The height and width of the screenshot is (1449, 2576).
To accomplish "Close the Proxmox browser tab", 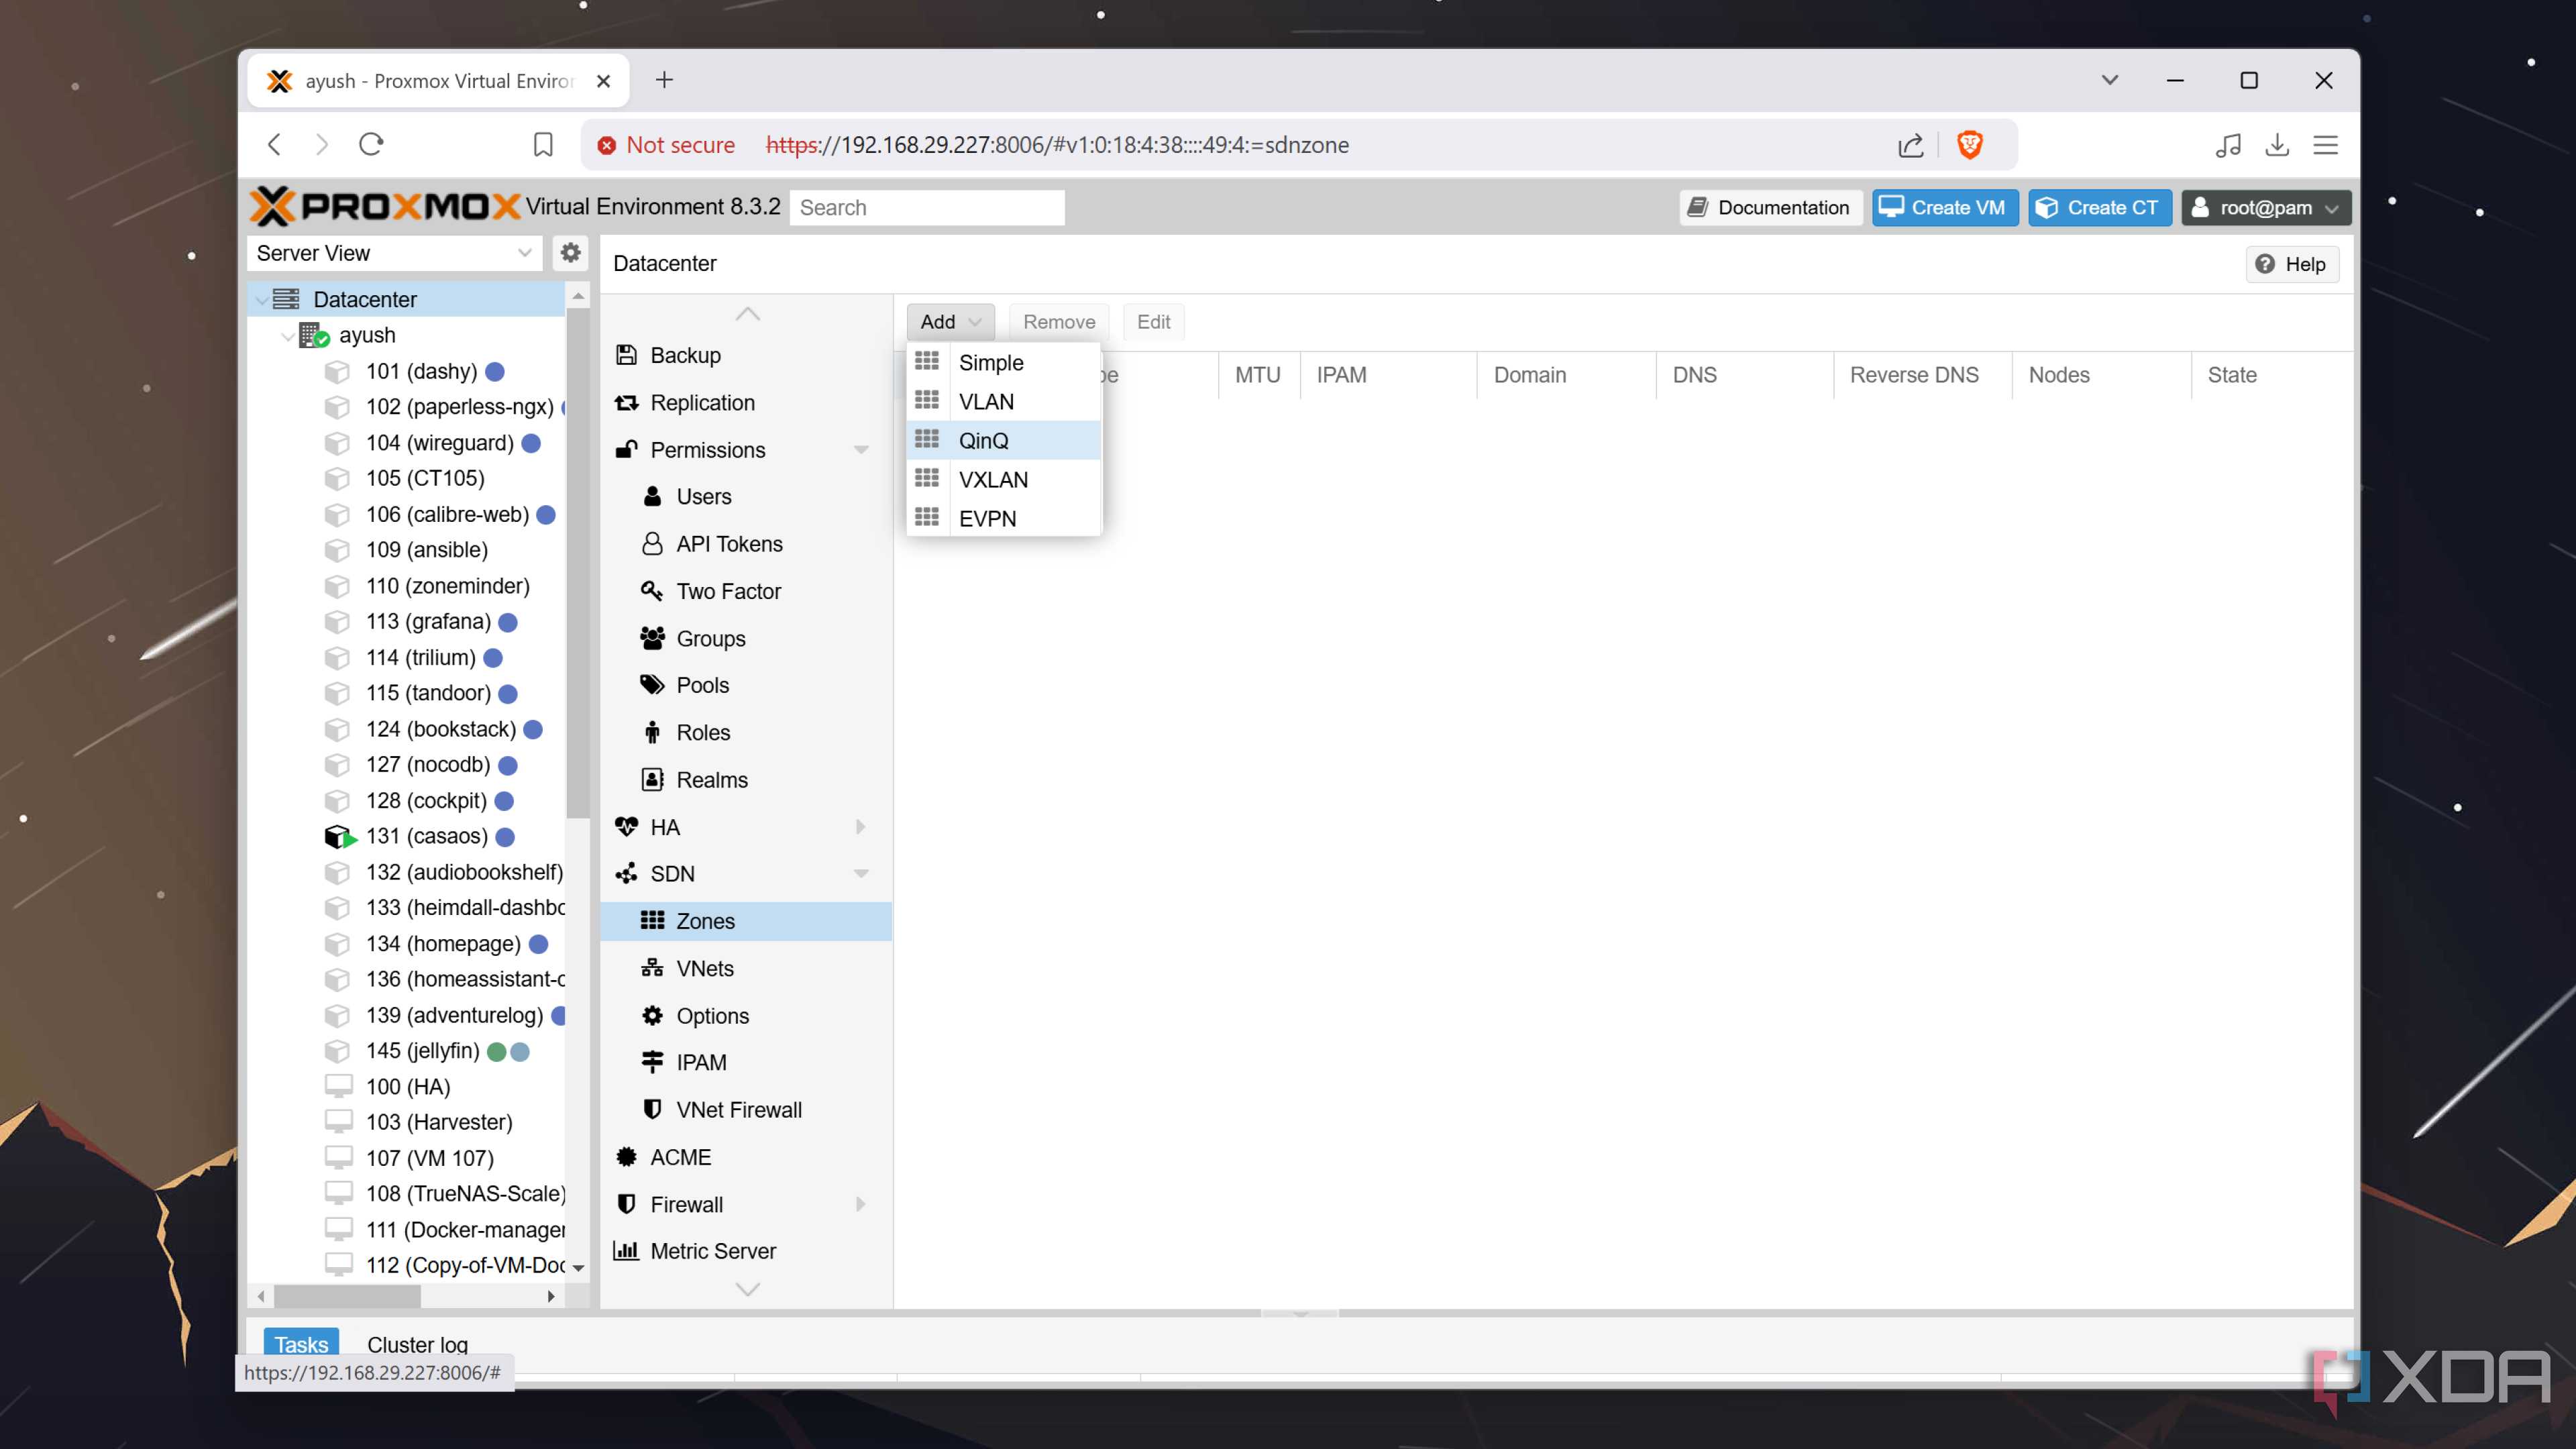I will tap(603, 81).
